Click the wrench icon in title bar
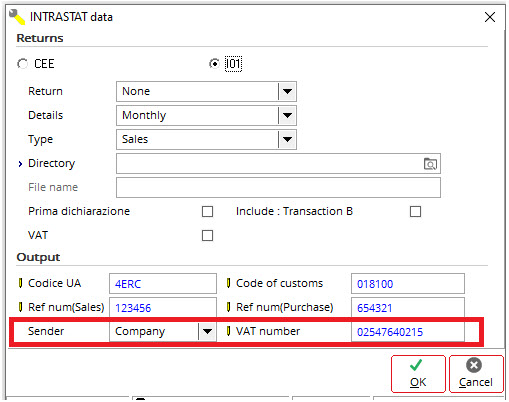The width and height of the screenshot is (509, 402). 17,17
